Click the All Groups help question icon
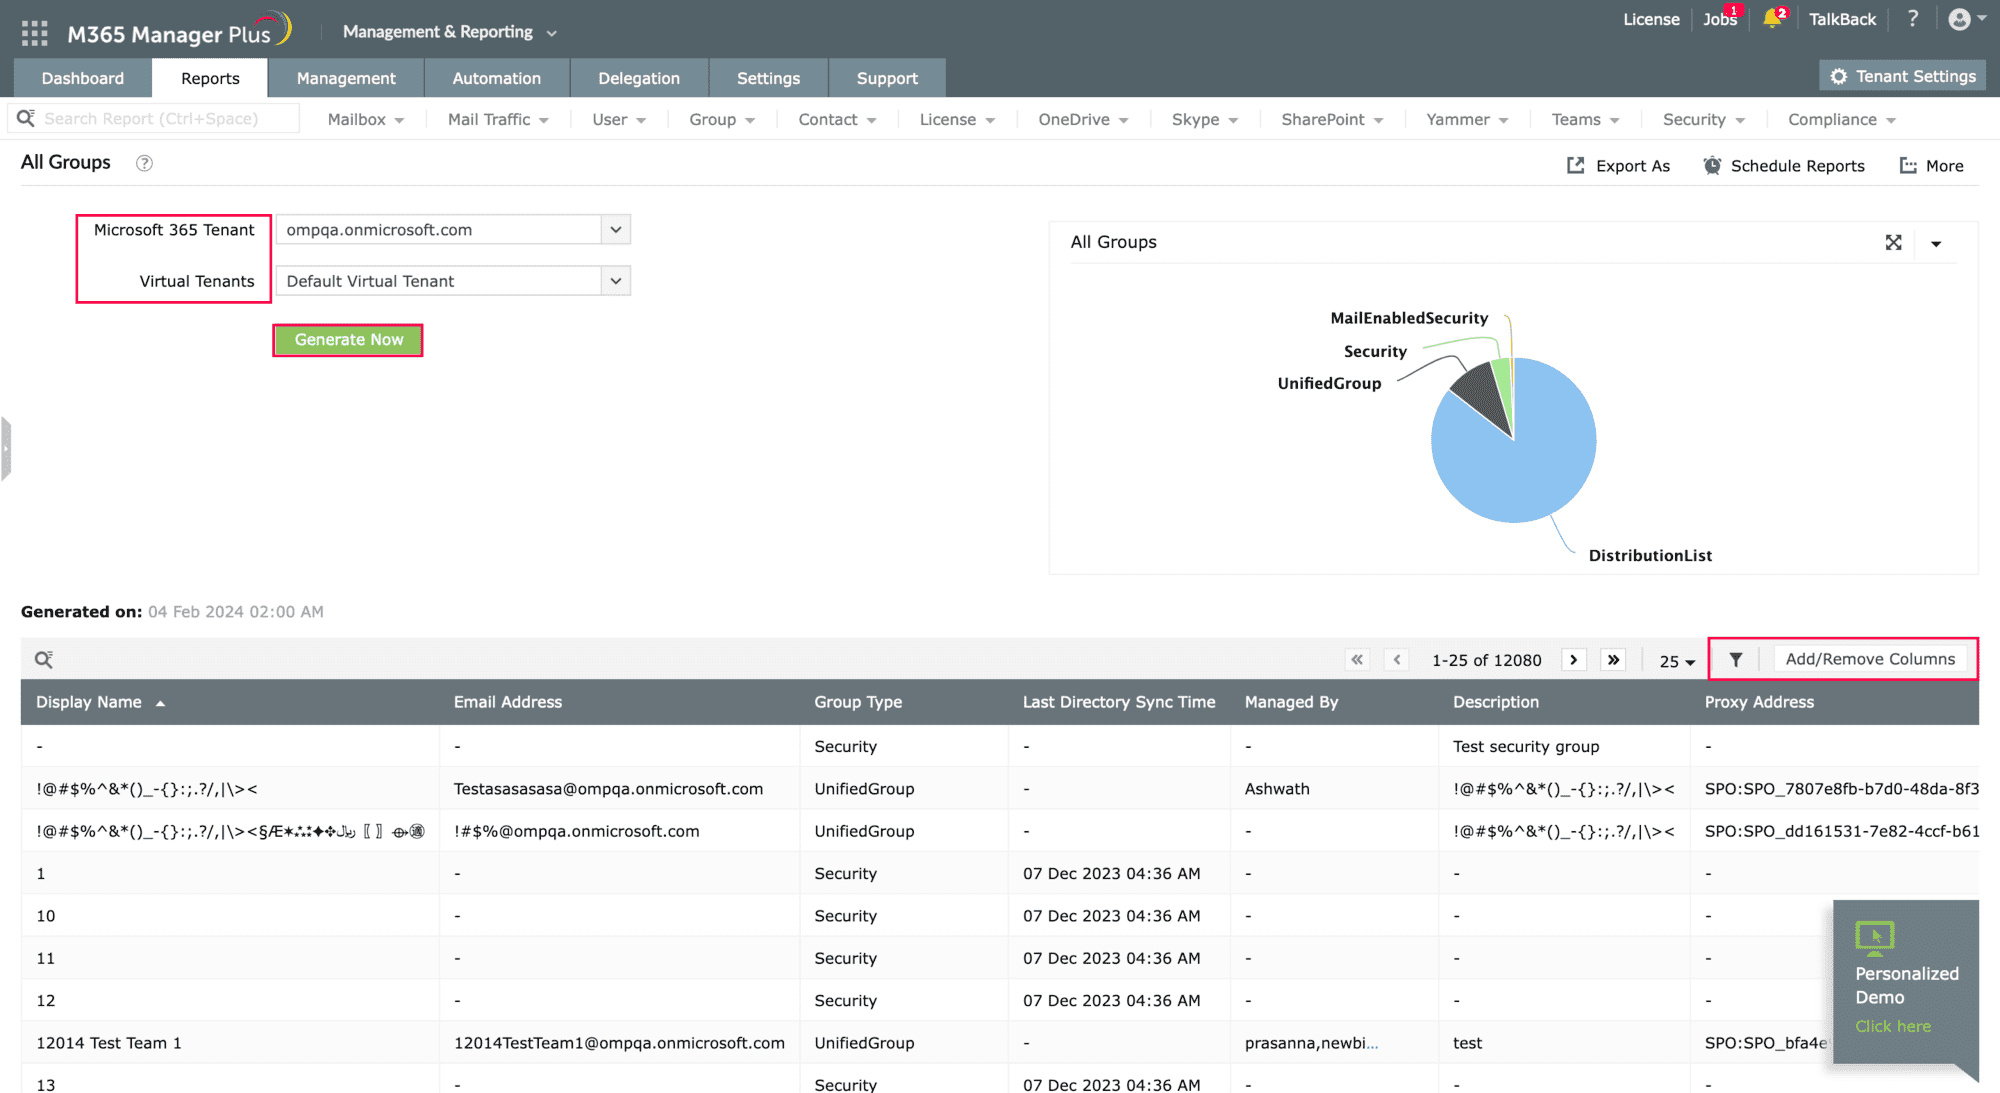 click(x=144, y=163)
